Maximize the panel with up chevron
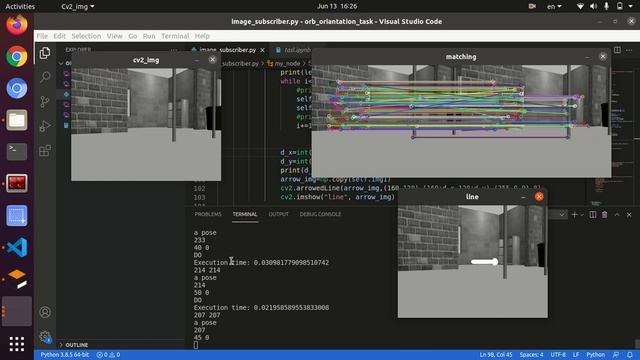 [x=617, y=215]
